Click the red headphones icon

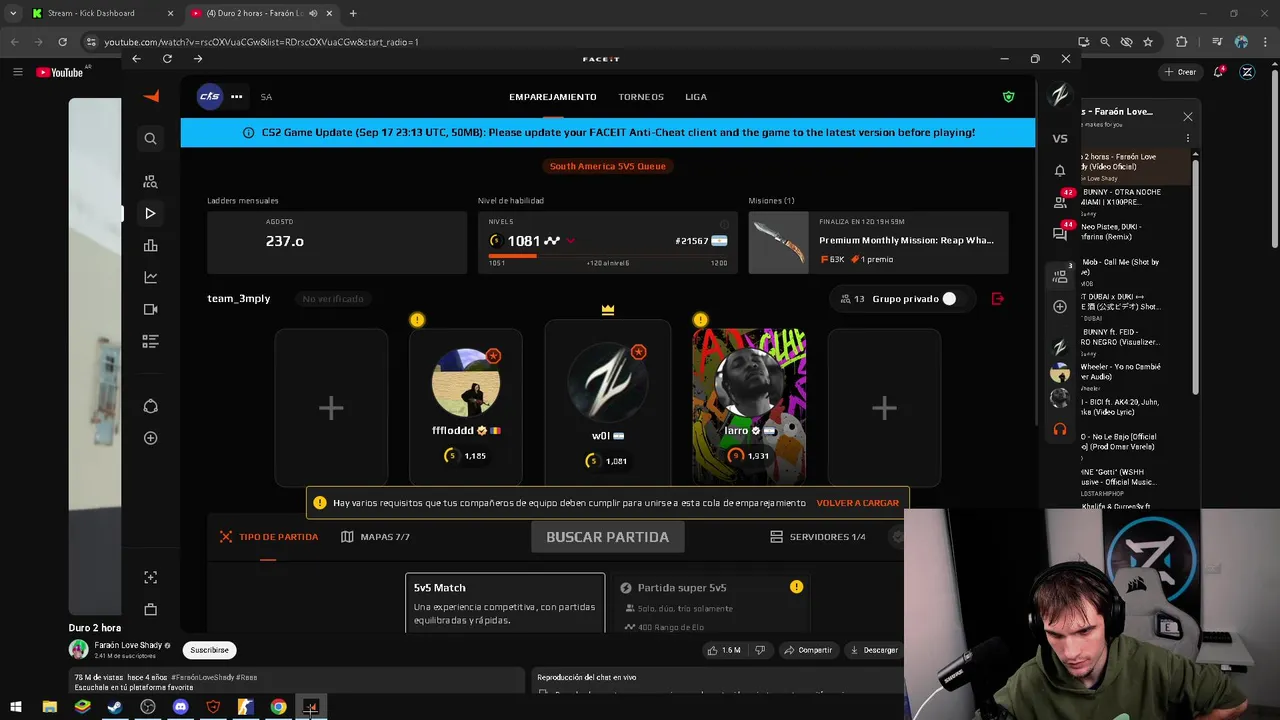[1060, 429]
